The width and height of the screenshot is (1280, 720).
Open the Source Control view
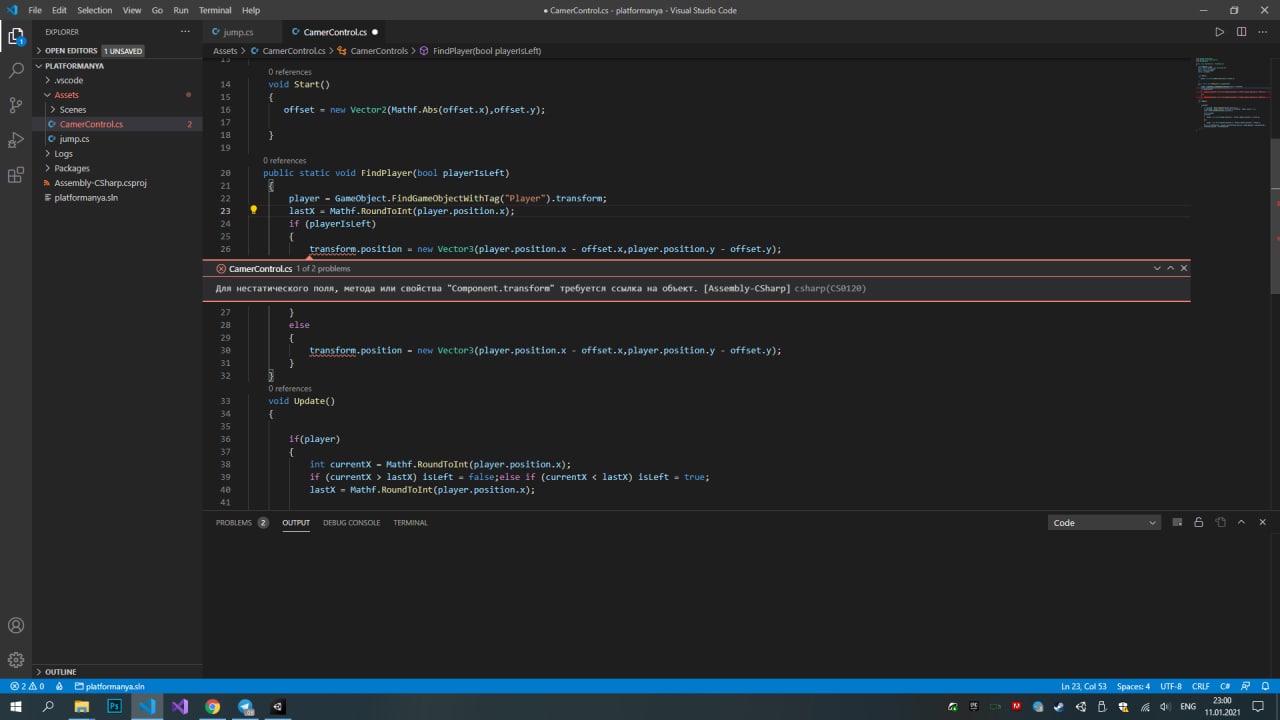click(16, 105)
